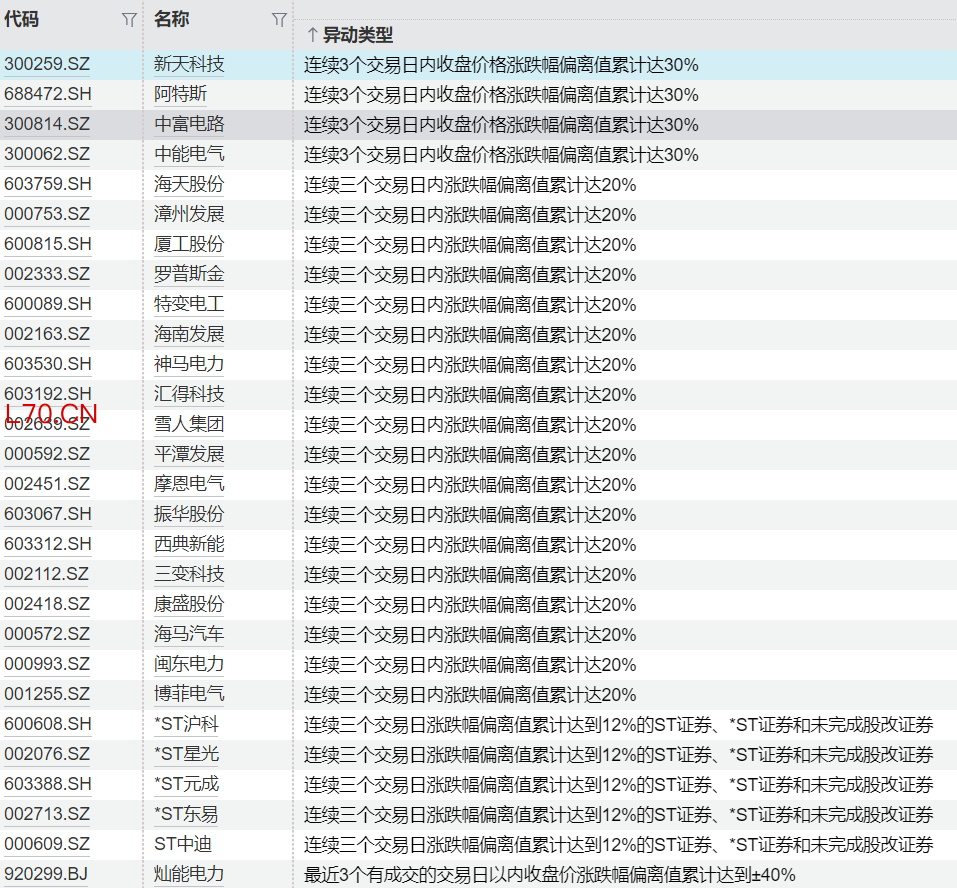The image size is (957, 888).
Task: Select stock name *ST沪科
Action: (x=186, y=725)
